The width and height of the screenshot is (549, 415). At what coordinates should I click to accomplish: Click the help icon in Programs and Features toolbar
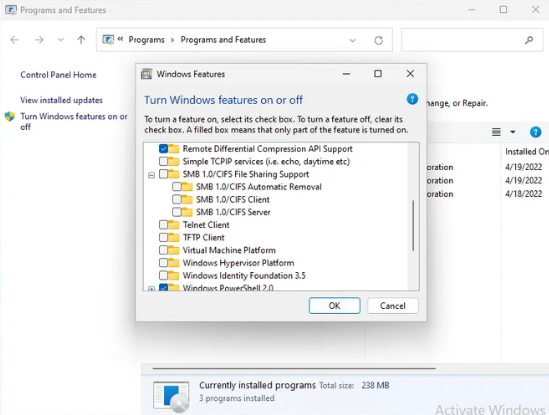pos(535,132)
